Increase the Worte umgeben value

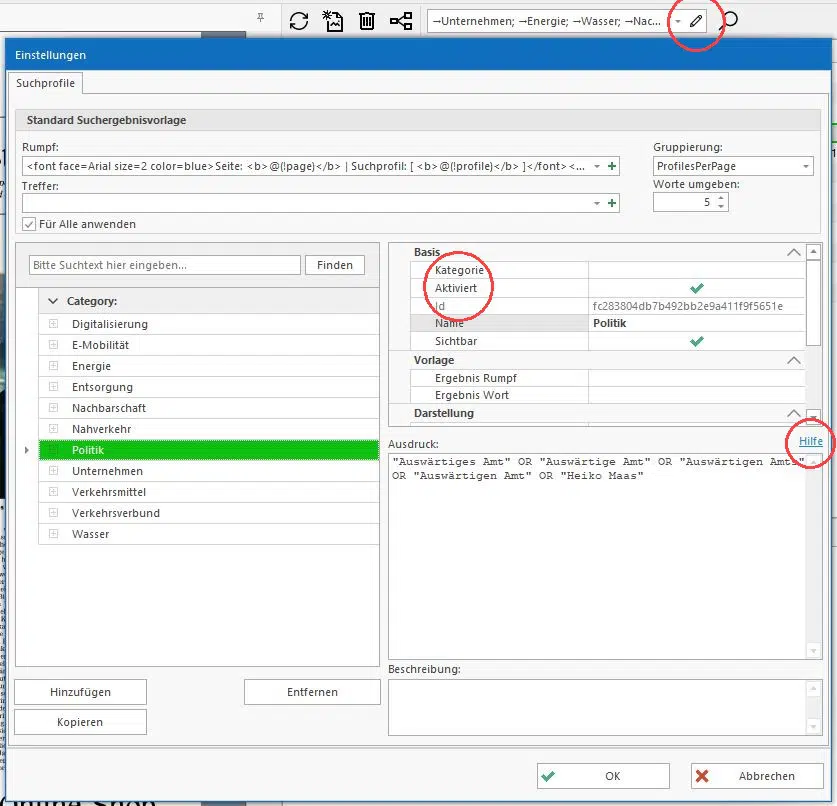coord(721,198)
